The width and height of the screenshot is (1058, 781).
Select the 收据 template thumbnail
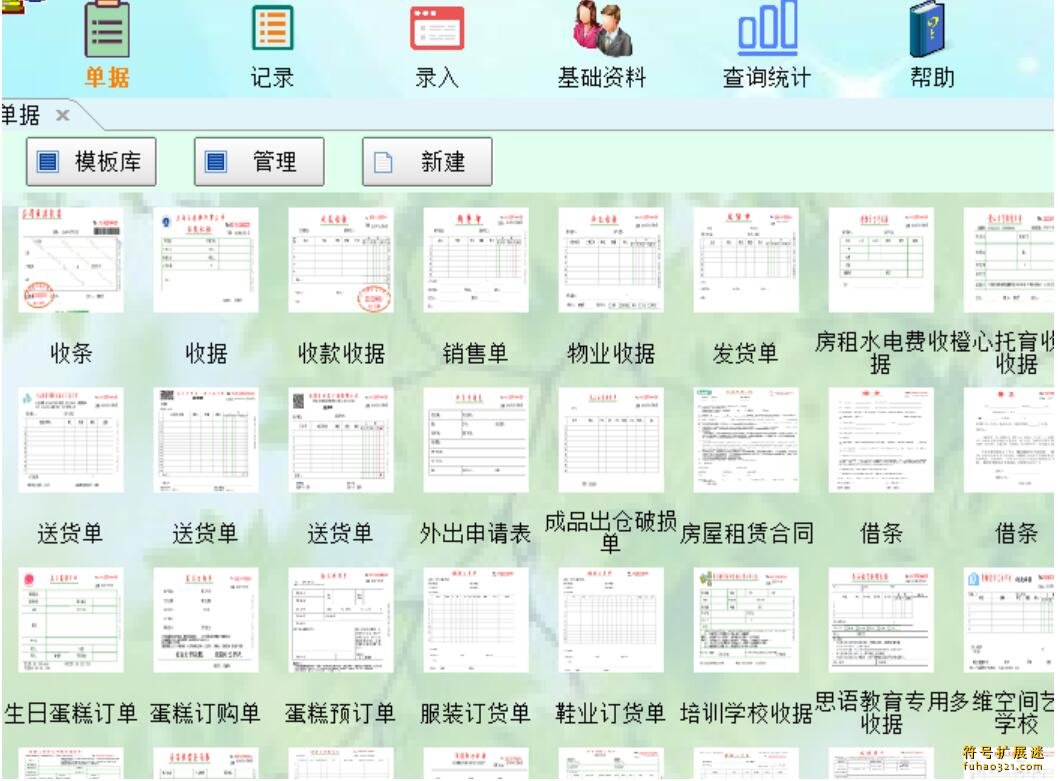tap(206, 260)
